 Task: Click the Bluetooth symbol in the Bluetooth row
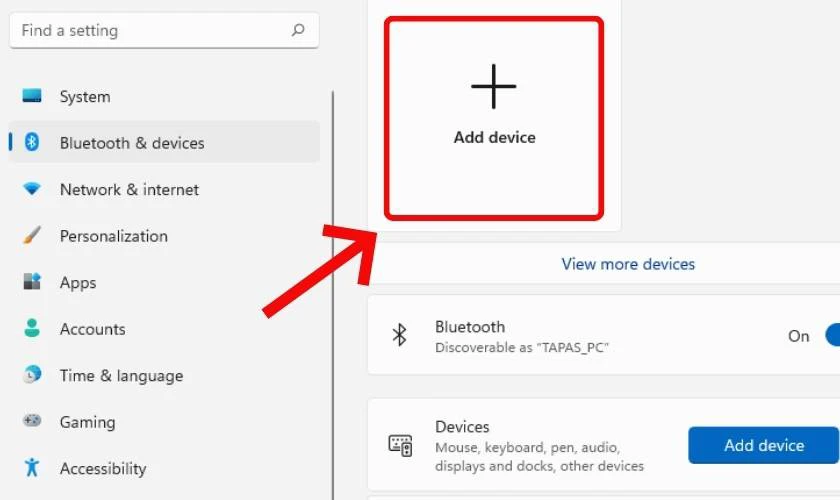(x=400, y=336)
